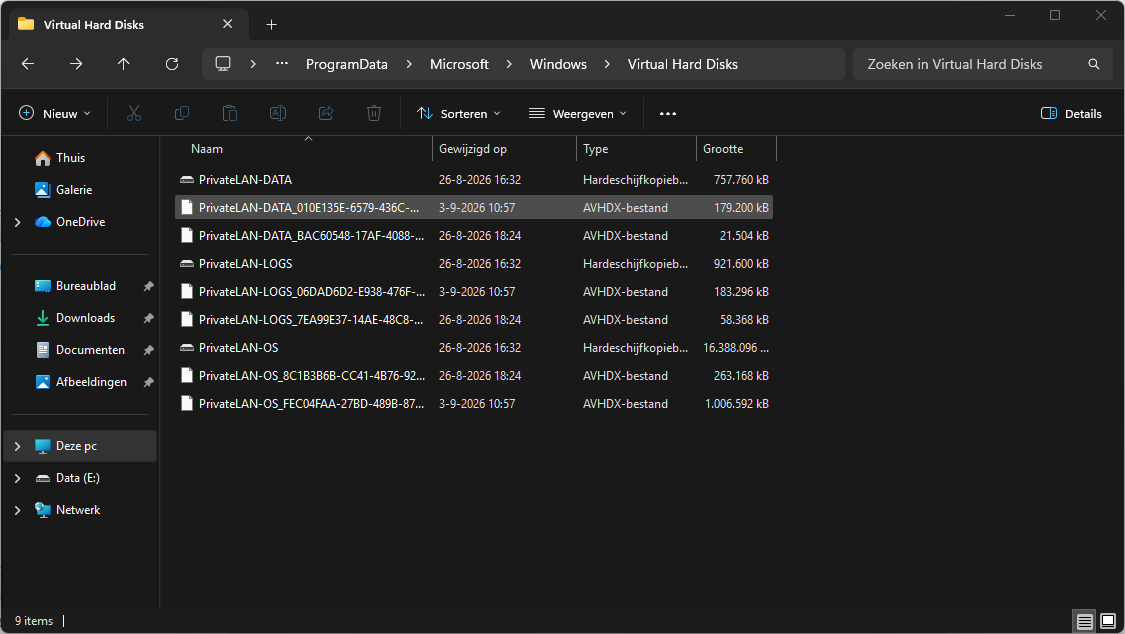Open a new tab with plus button

(x=271, y=24)
